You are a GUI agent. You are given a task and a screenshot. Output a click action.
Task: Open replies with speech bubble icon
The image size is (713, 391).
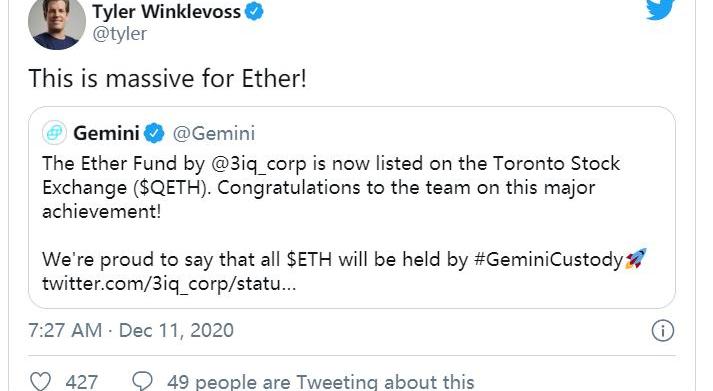pos(142,381)
